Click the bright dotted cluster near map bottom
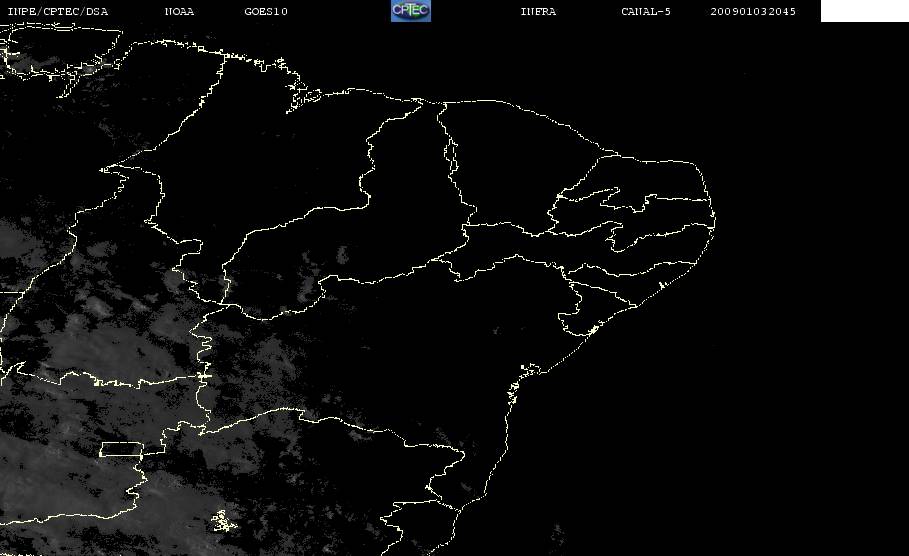 (224, 521)
